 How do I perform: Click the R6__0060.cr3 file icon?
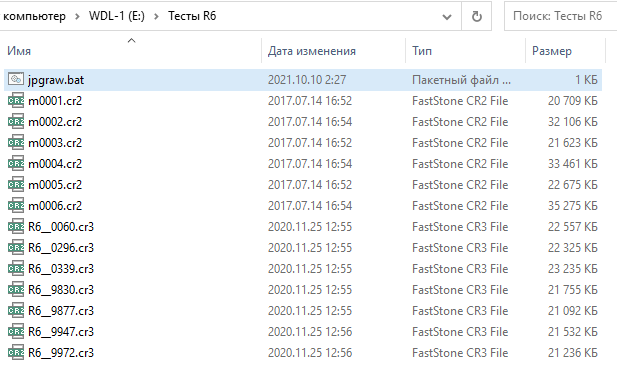click(x=16, y=227)
